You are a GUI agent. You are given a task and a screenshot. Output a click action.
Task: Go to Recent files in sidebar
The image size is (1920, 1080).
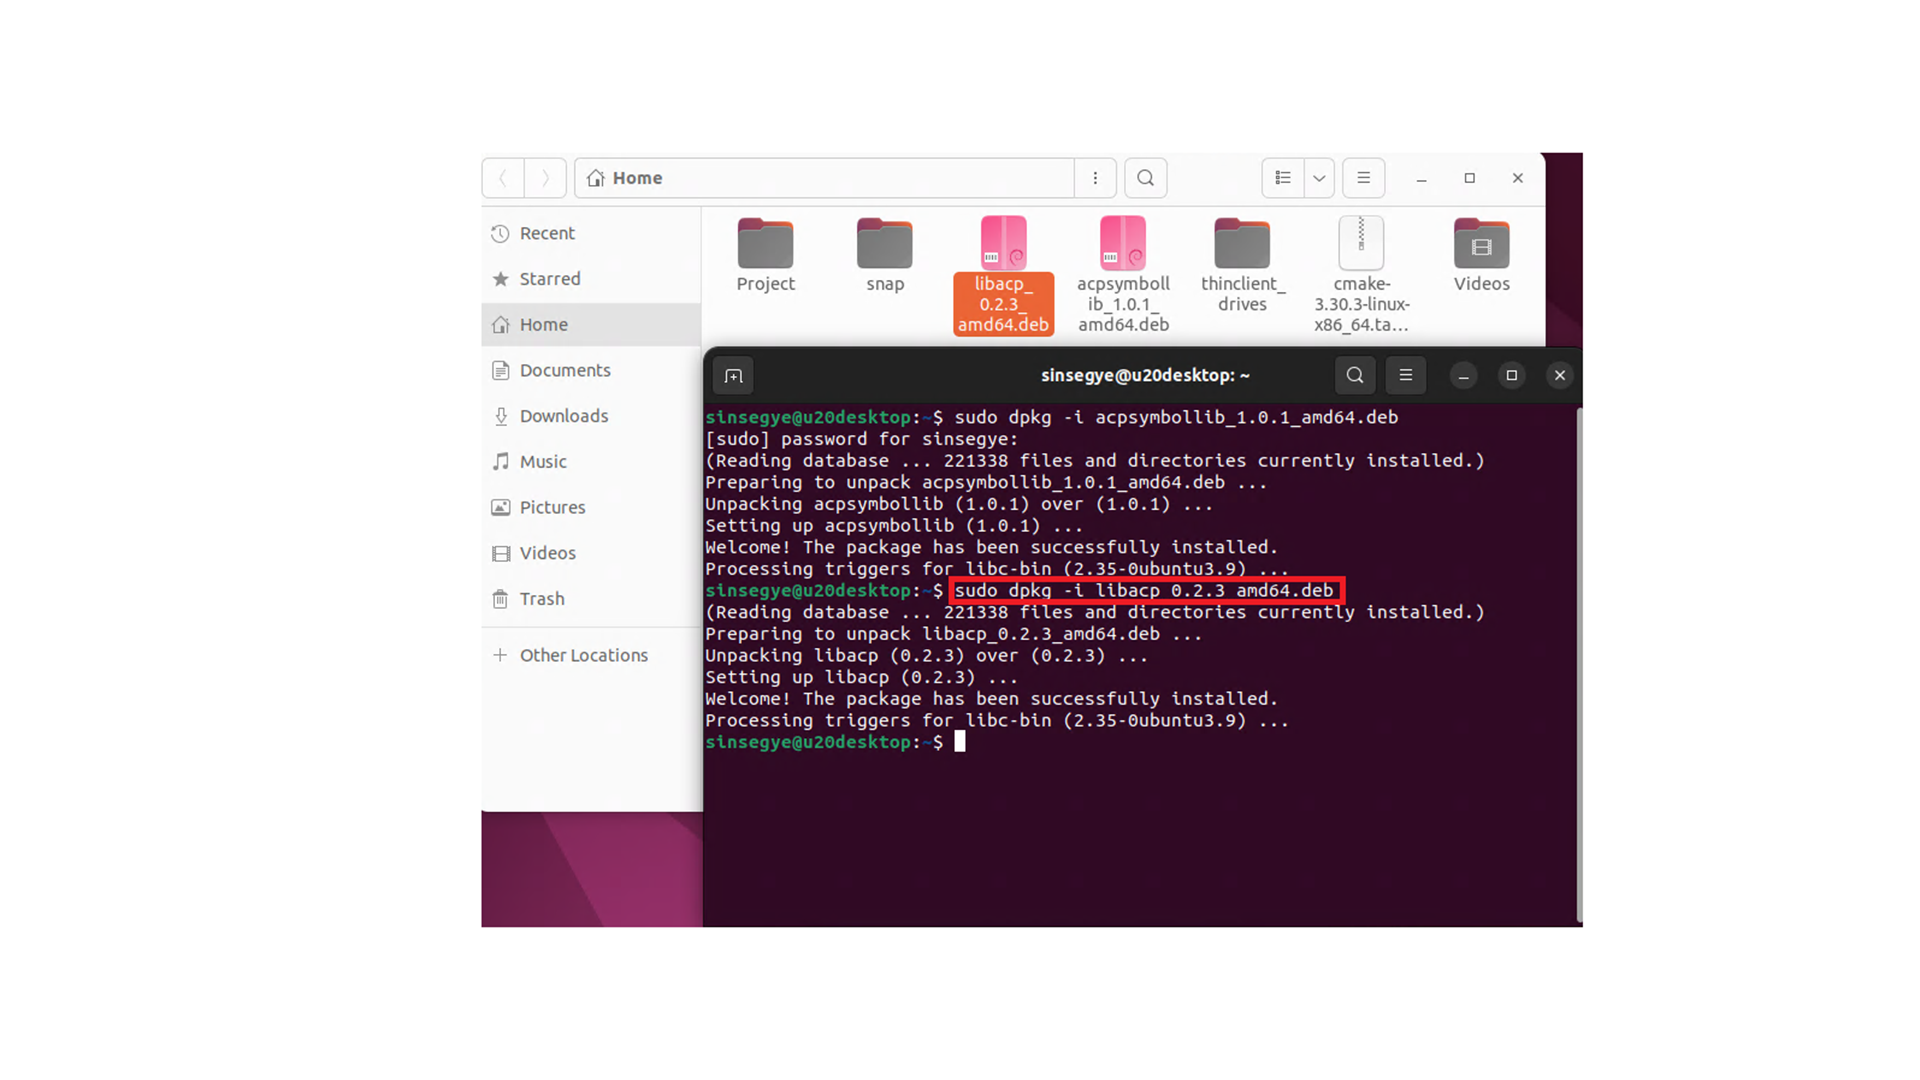547,233
